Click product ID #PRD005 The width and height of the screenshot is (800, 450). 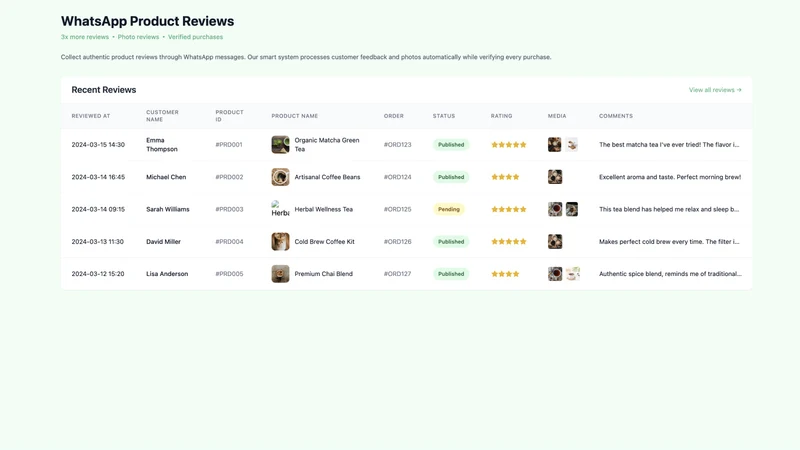coord(229,274)
